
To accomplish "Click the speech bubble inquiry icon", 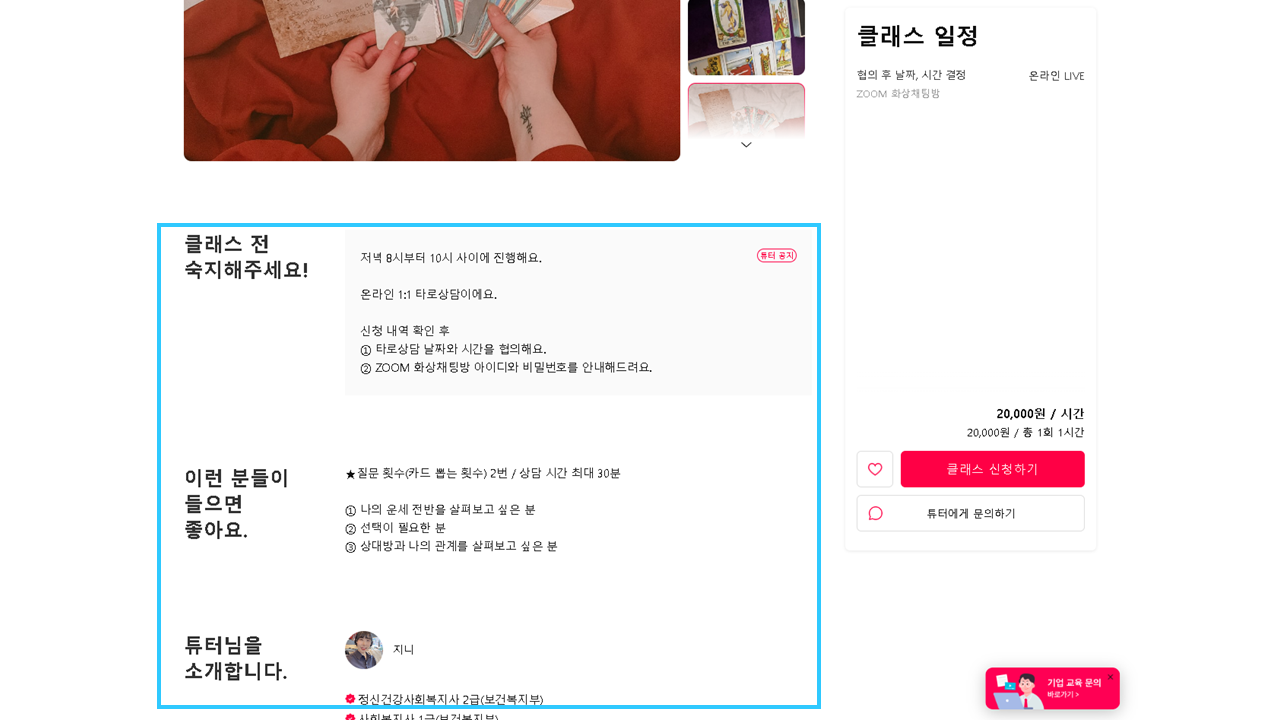I will click(876, 513).
